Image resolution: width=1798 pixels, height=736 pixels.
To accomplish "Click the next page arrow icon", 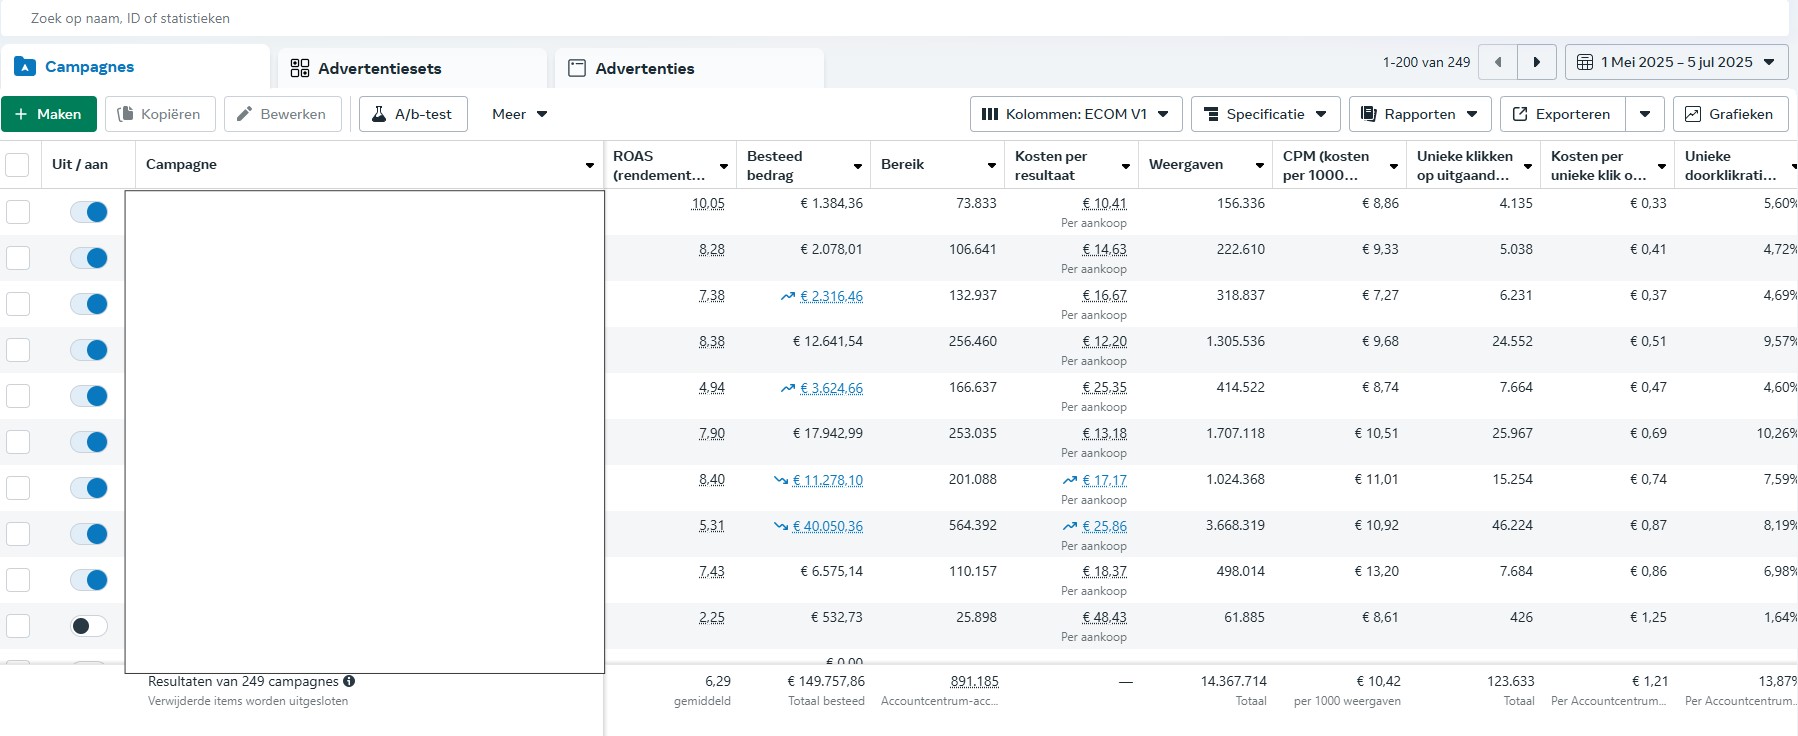I will coord(1537,62).
